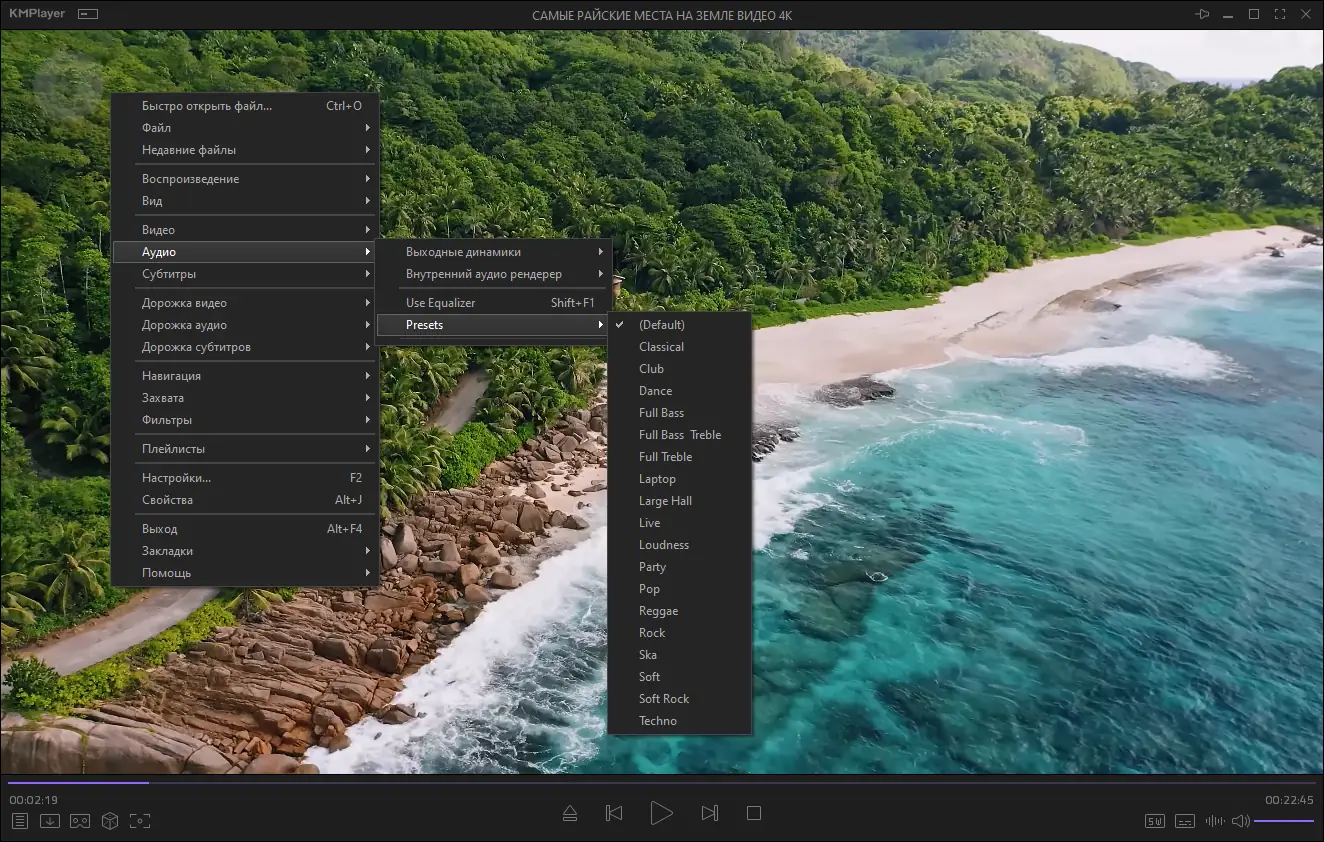This screenshot has width=1324, height=842.
Task: Click the 3D cube icon
Action: click(110, 821)
